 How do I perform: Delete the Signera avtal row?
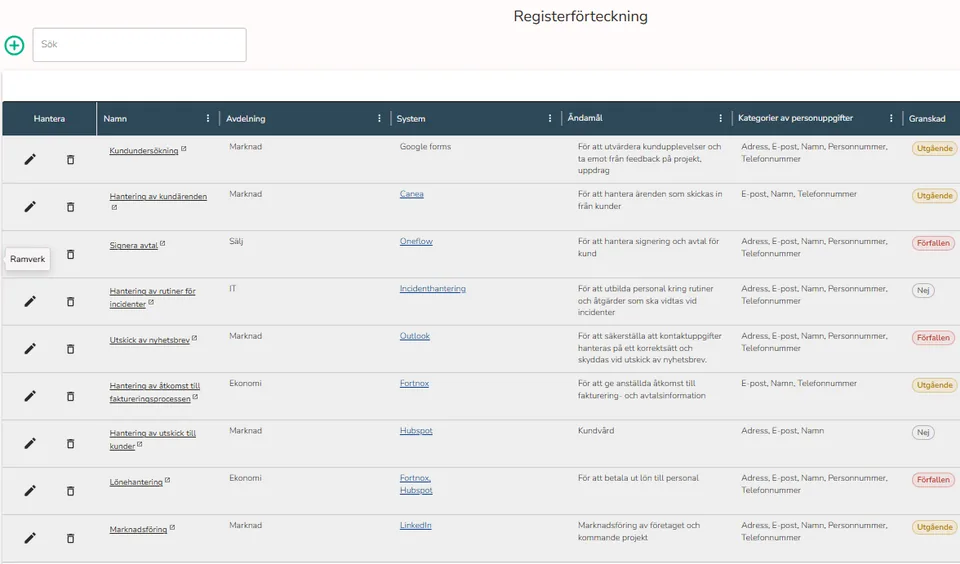pyautogui.click(x=70, y=254)
